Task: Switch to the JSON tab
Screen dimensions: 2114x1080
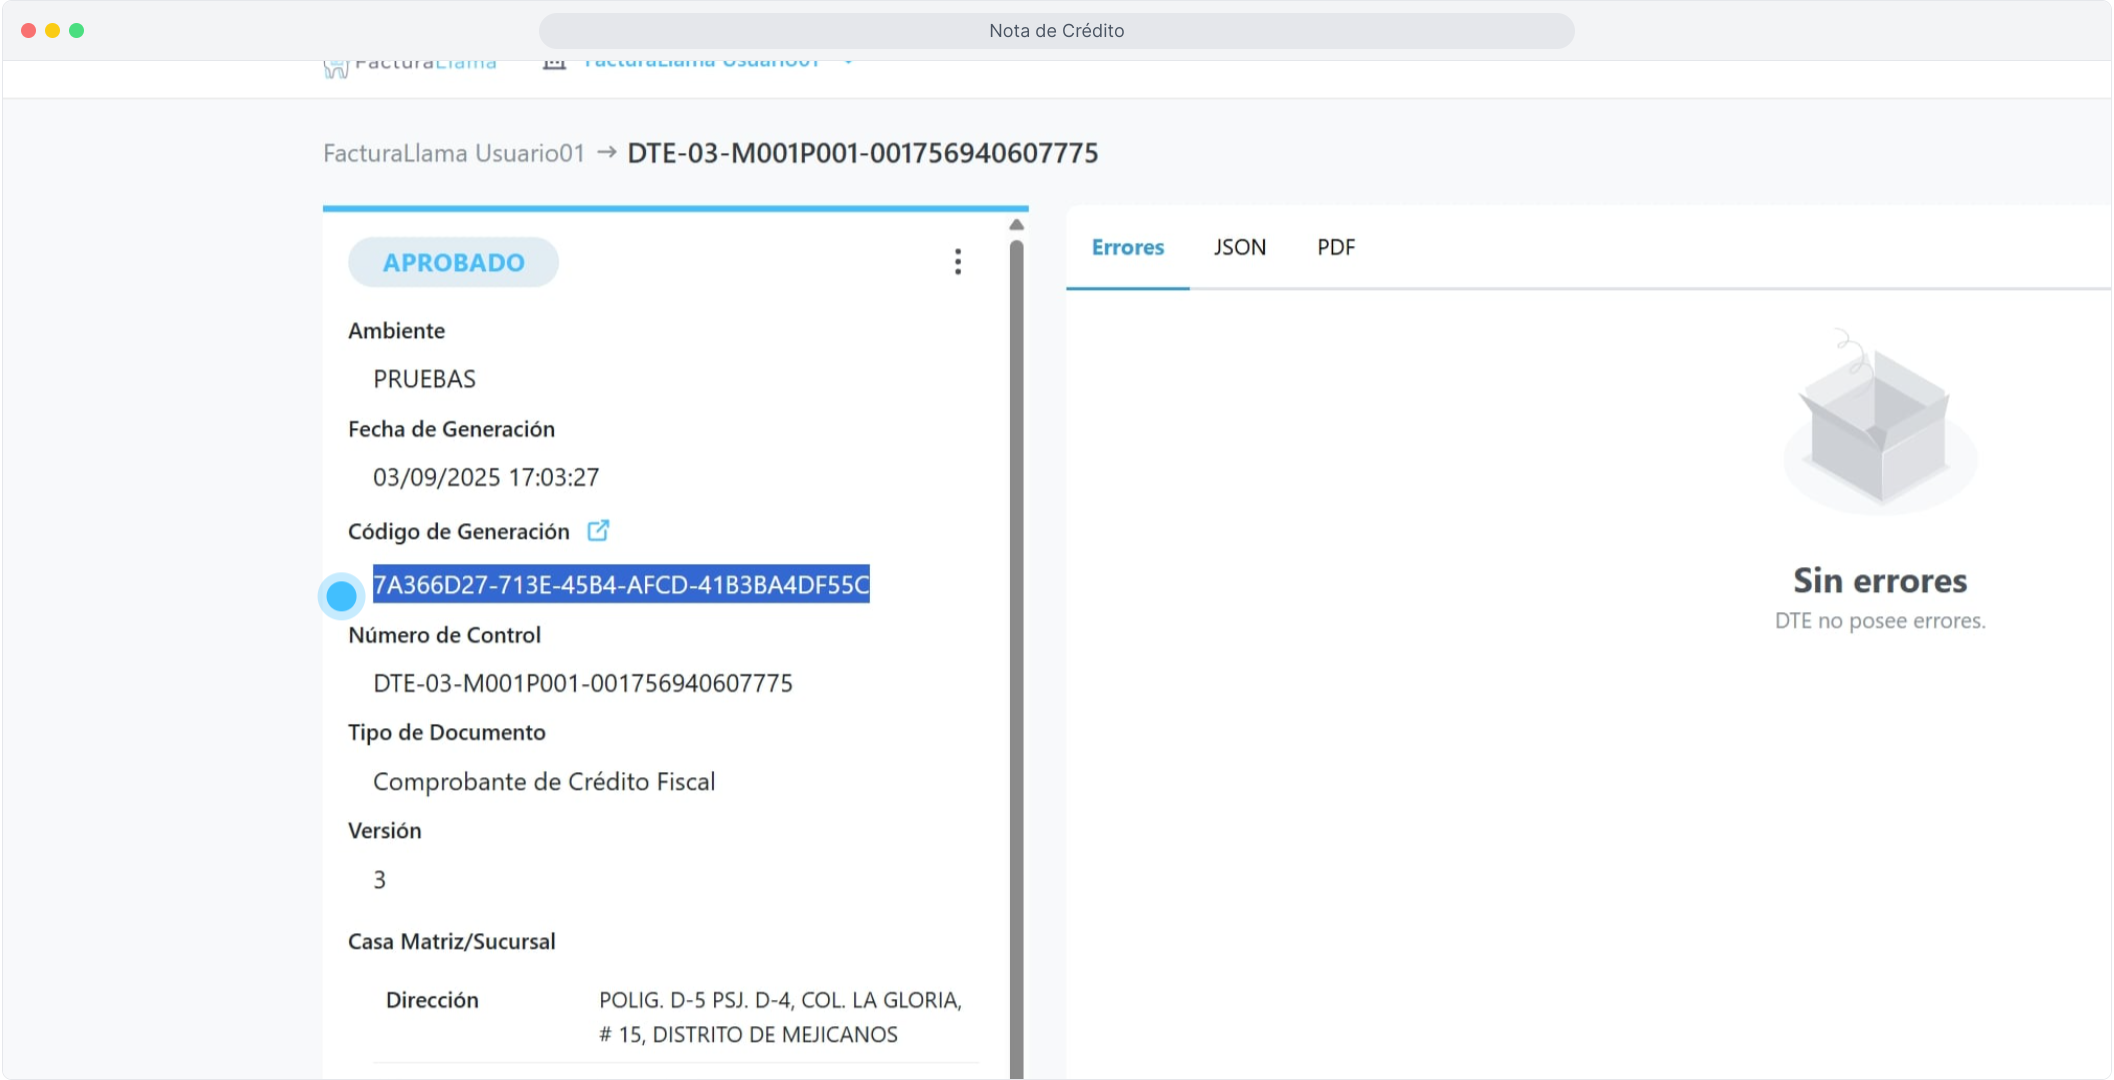Action: 1239,247
